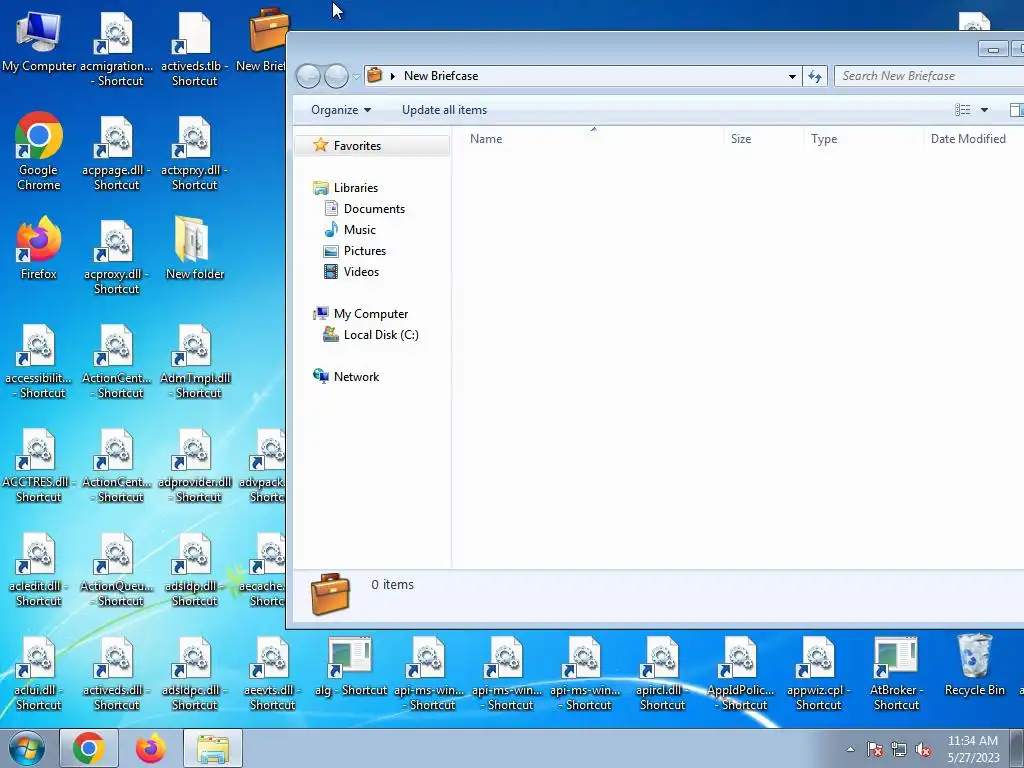
Task: Select acppage.dll Shortcut icon
Action: coord(116,154)
